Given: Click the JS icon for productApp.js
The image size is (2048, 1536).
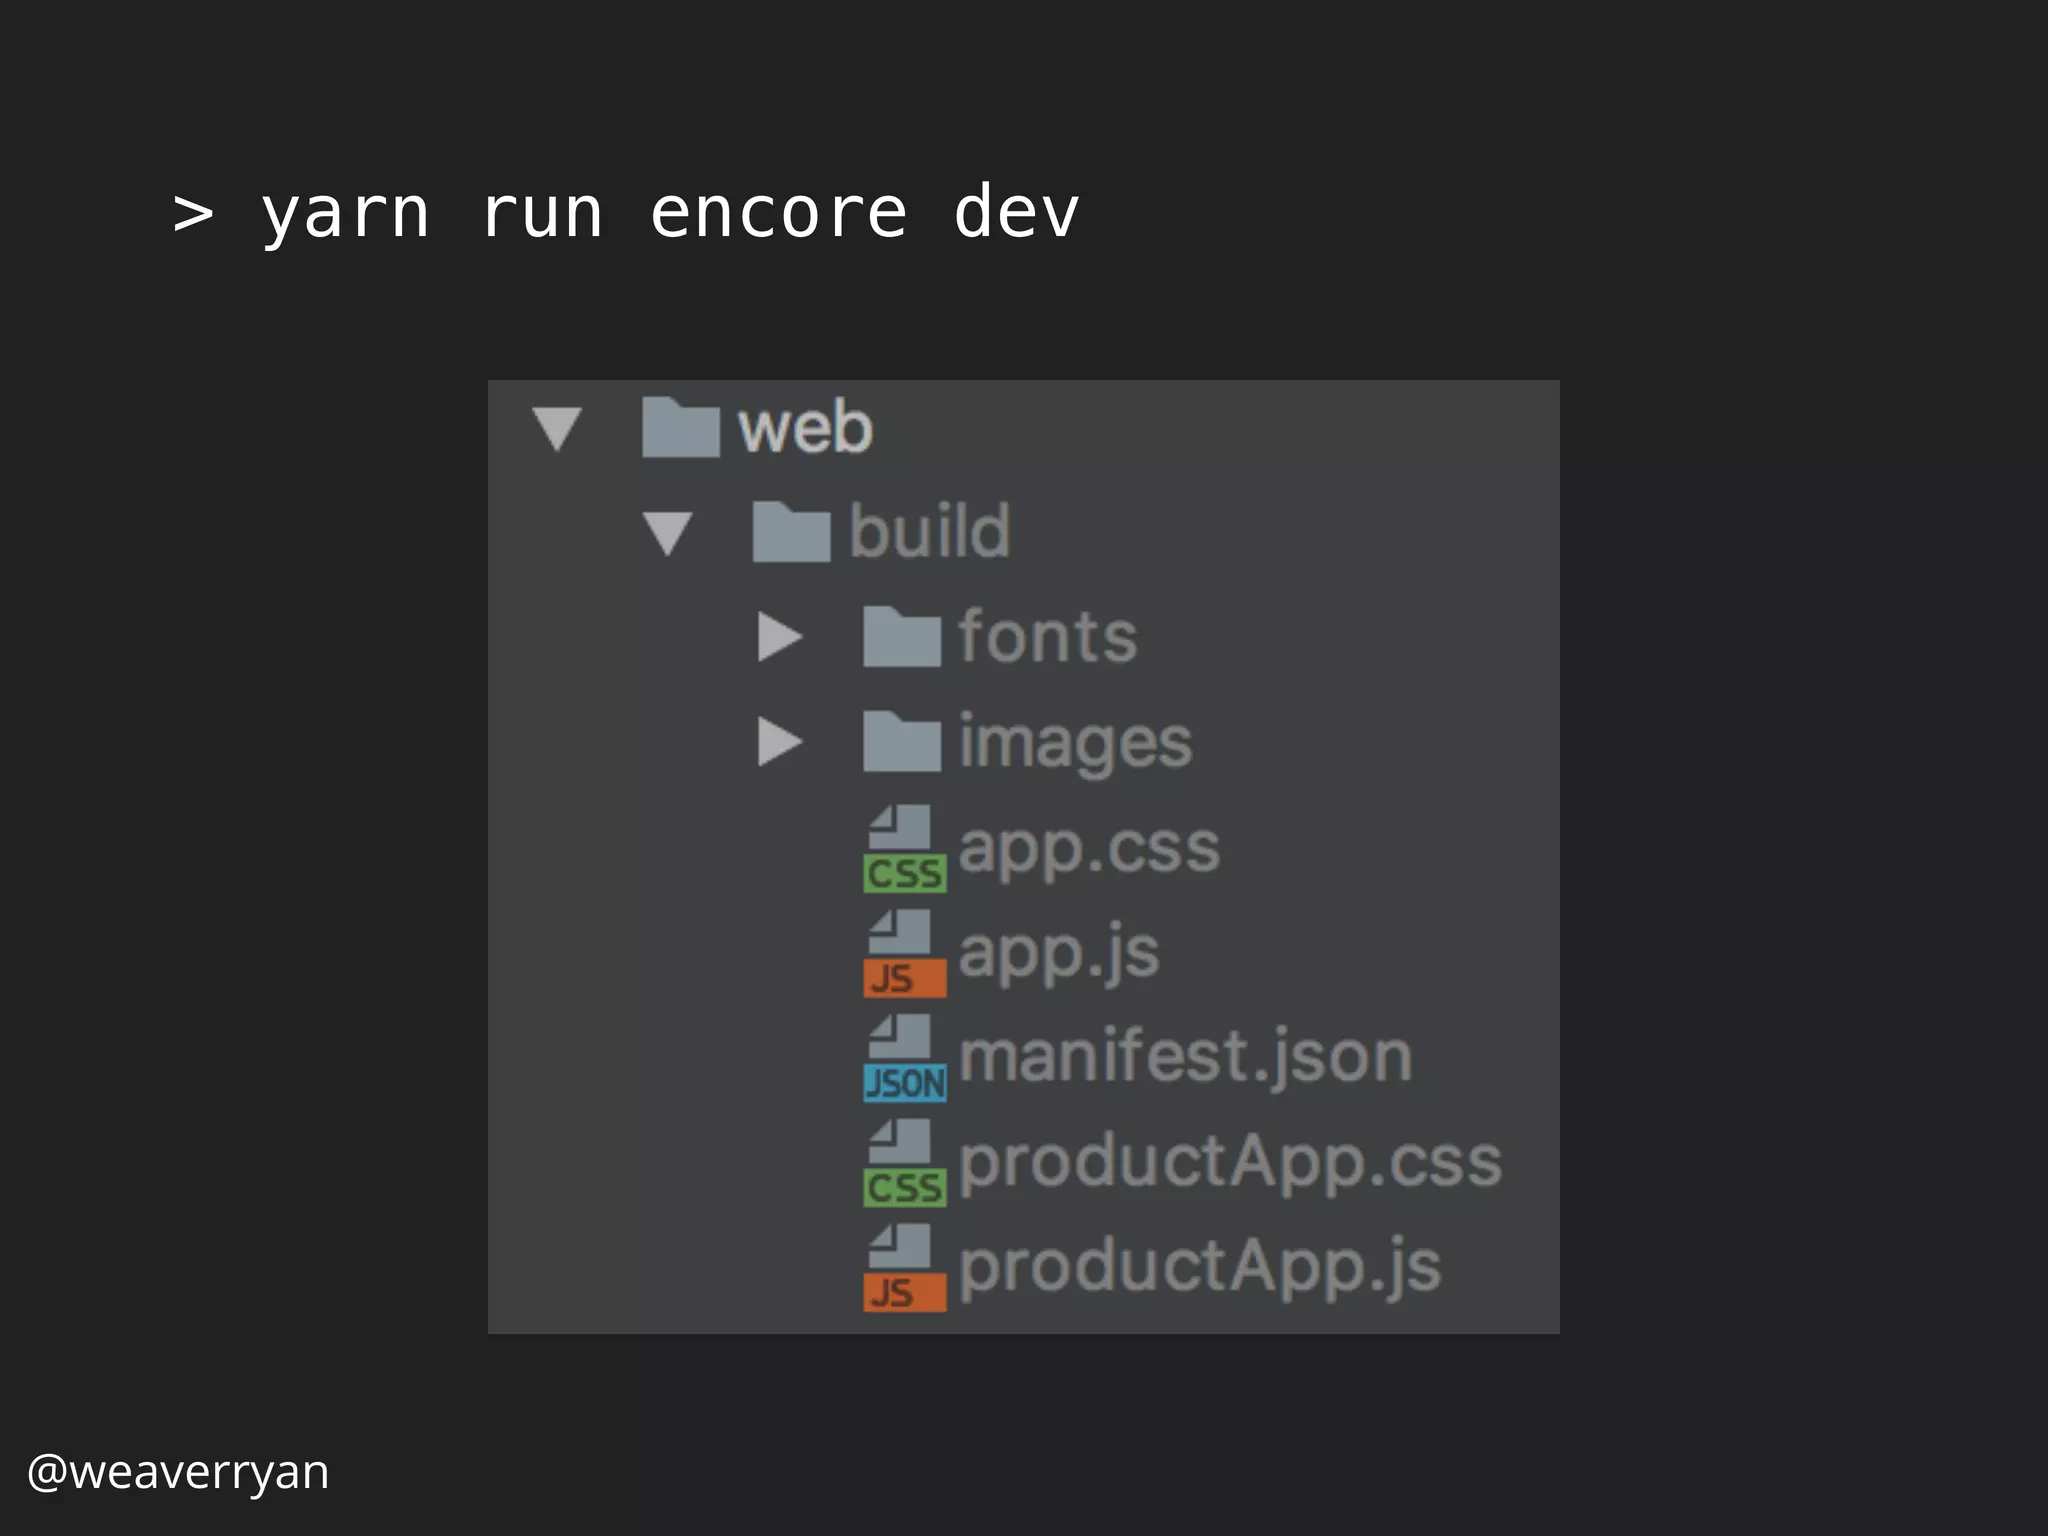Looking at the screenshot, I should [x=904, y=1268].
